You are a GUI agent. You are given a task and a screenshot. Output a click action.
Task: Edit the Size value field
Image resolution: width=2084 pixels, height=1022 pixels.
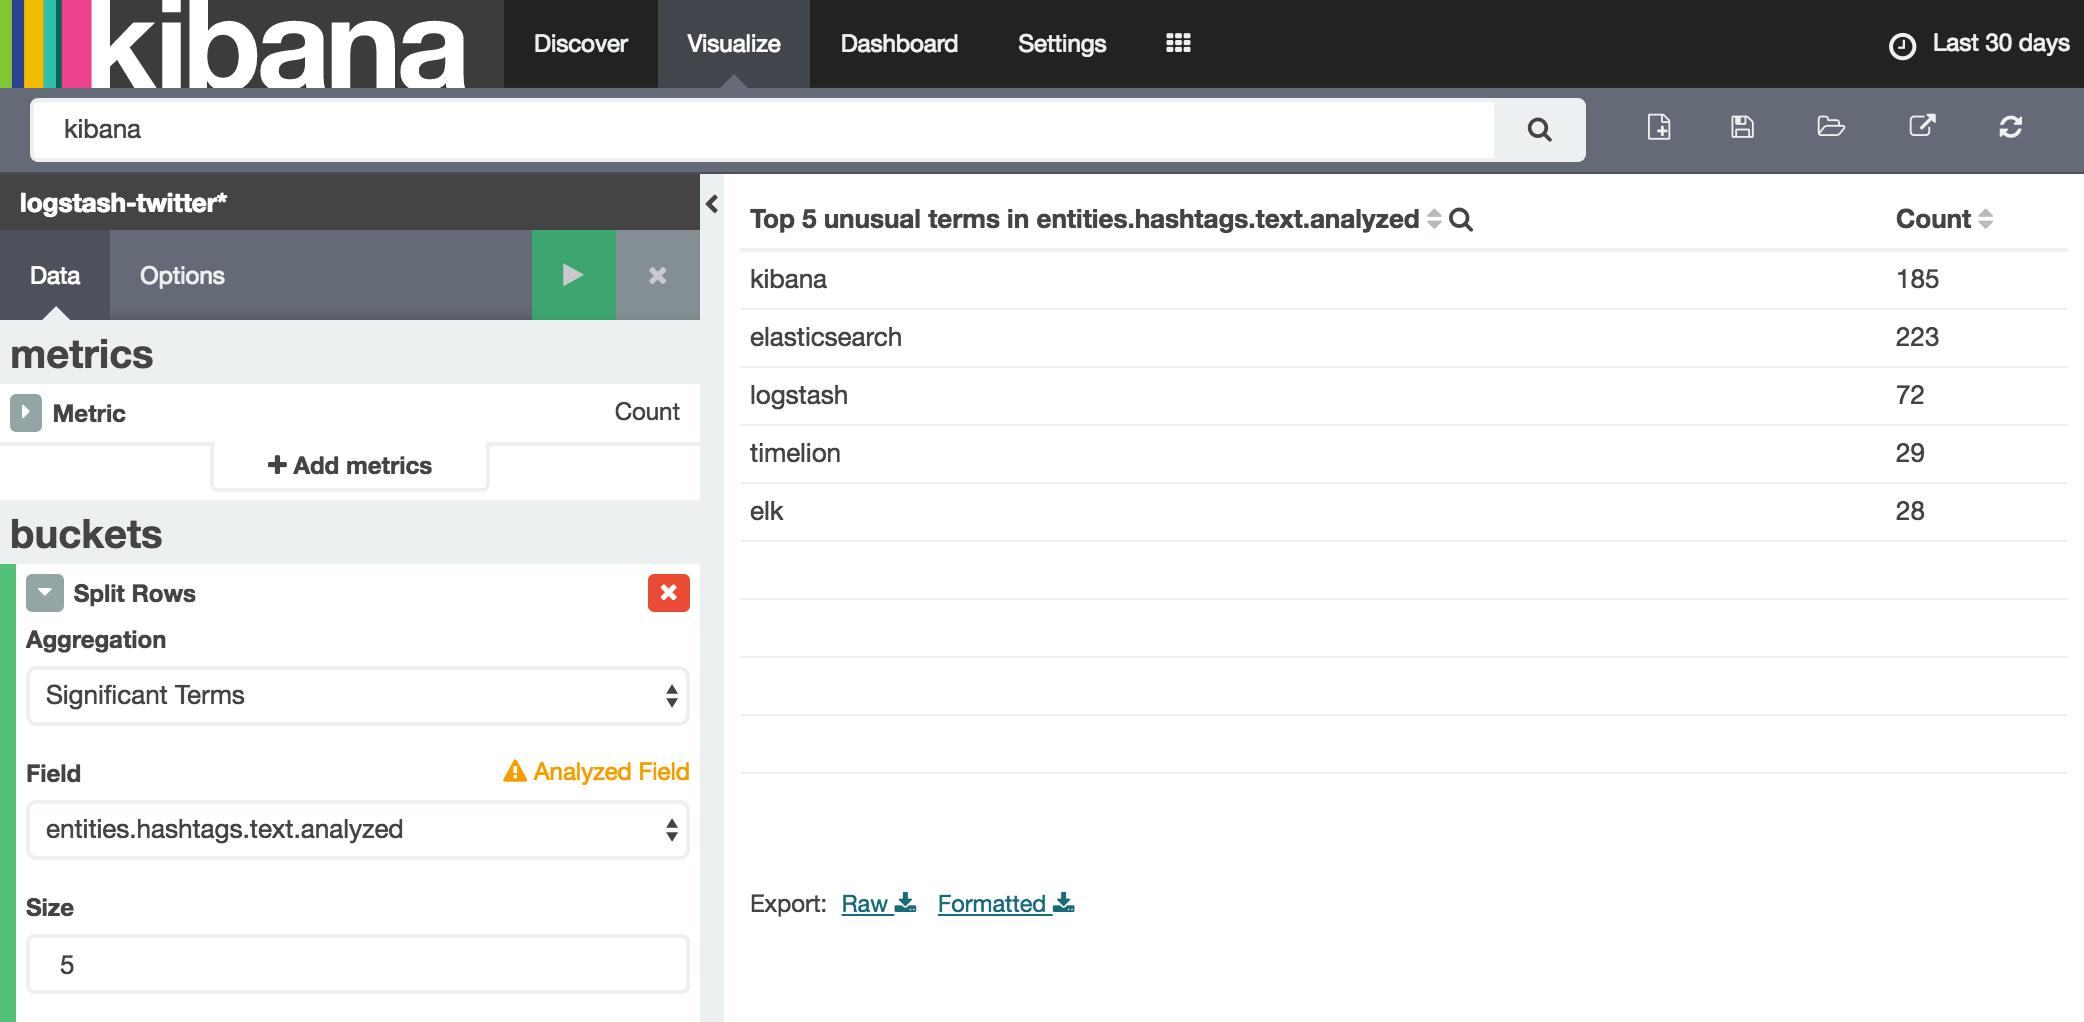coord(358,963)
